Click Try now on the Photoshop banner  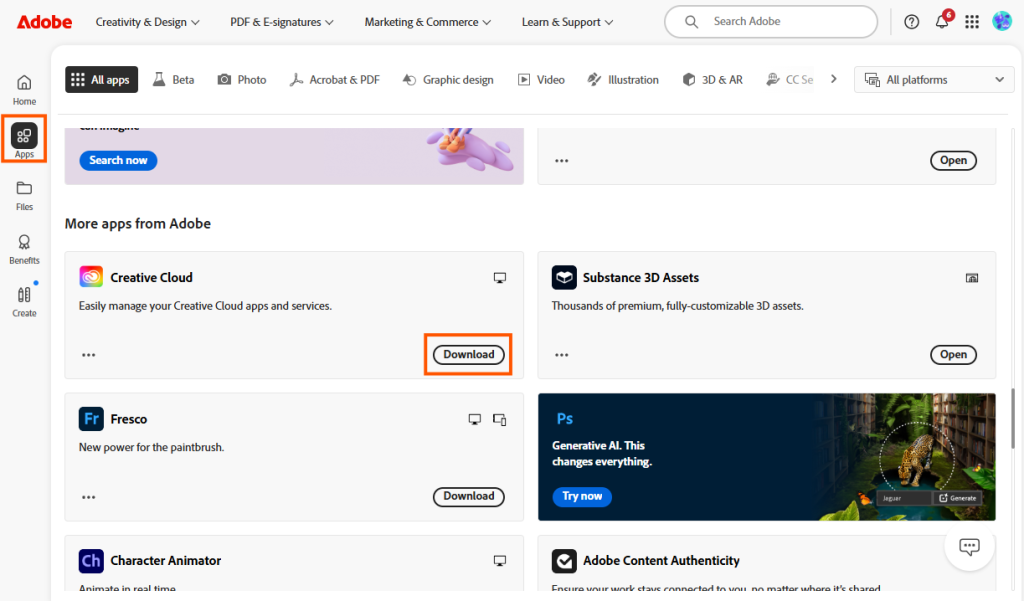(x=582, y=496)
